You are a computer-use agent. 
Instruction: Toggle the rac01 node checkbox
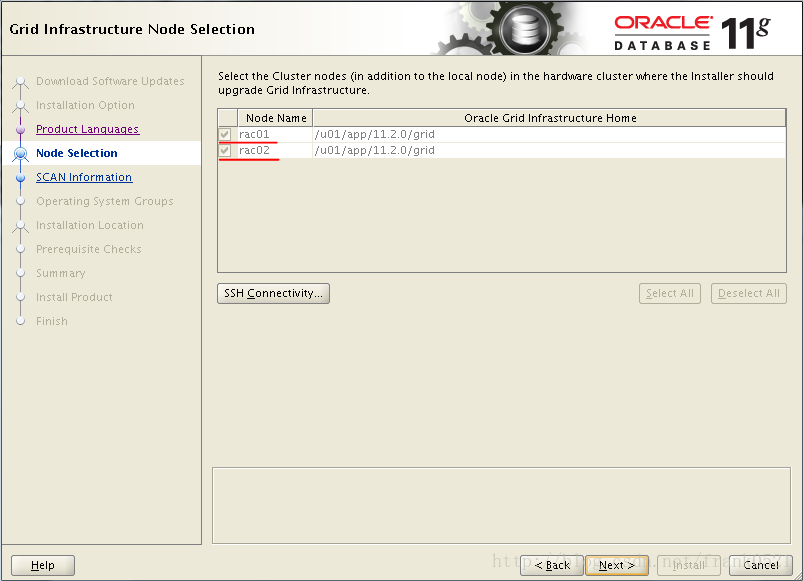[x=225, y=134]
